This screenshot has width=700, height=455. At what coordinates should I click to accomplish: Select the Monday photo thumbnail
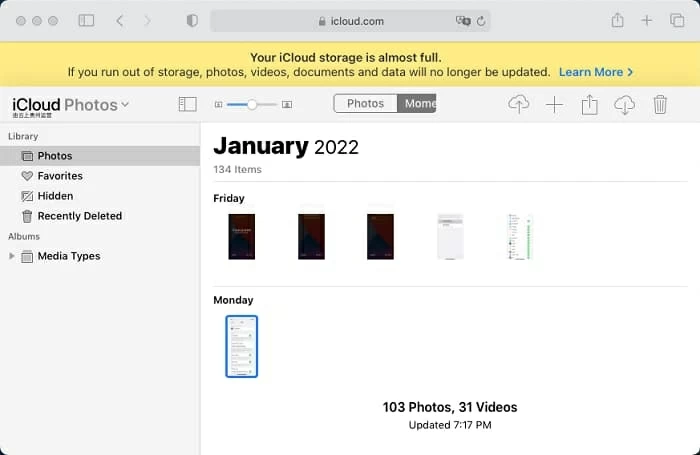241,346
